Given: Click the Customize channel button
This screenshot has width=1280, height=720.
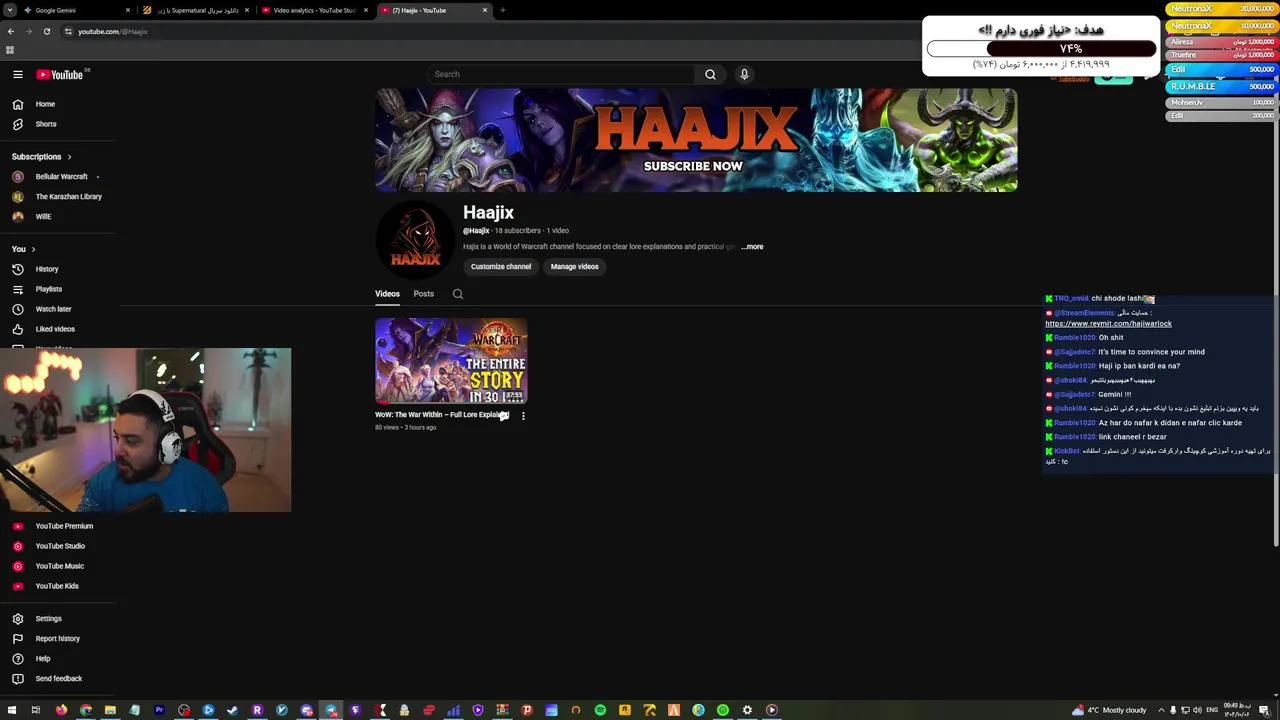Looking at the screenshot, I should coord(501,267).
